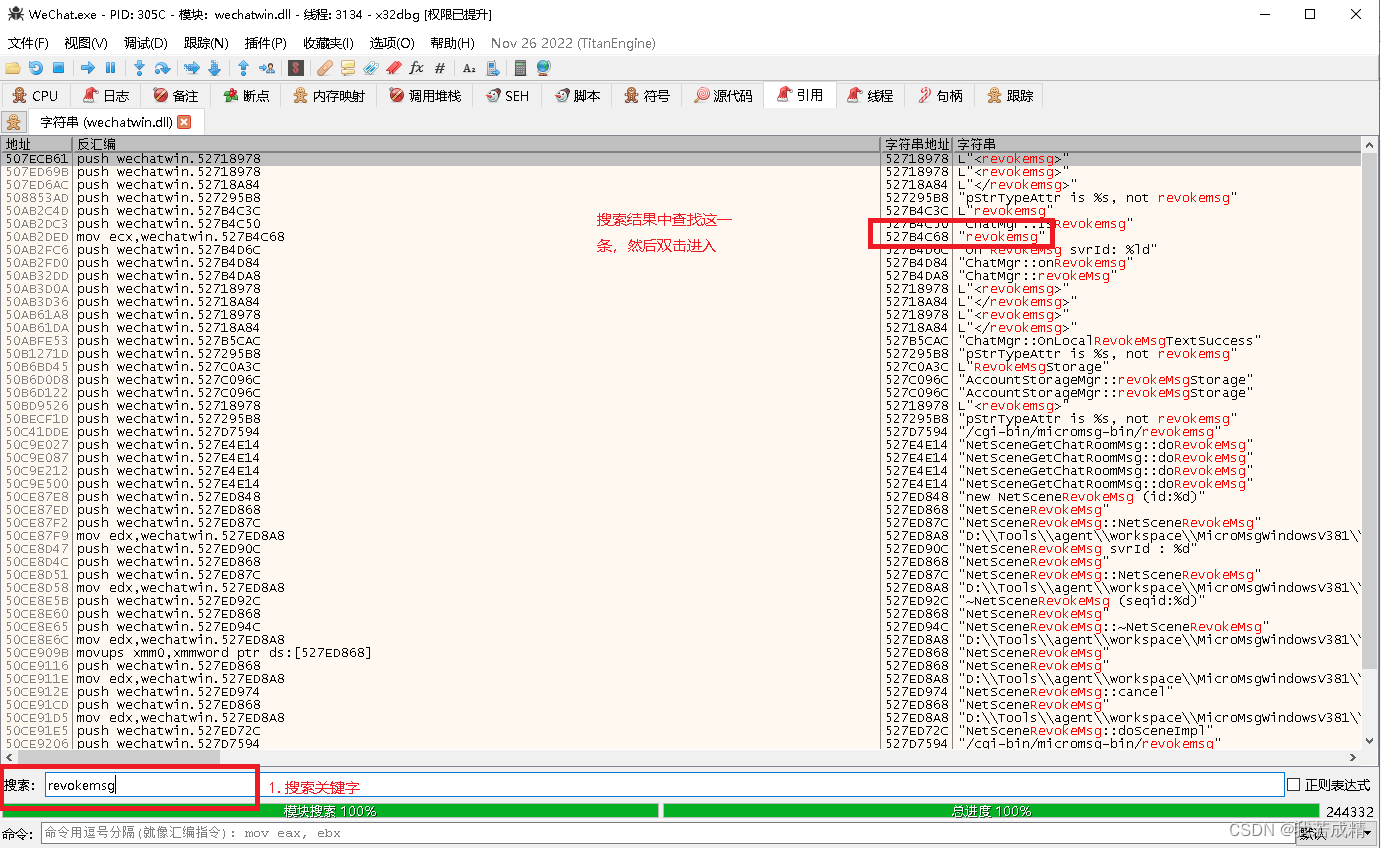The width and height of the screenshot is (1381, 848).
Task: Select row with address 50AB2DED
Action: point(681,237)
